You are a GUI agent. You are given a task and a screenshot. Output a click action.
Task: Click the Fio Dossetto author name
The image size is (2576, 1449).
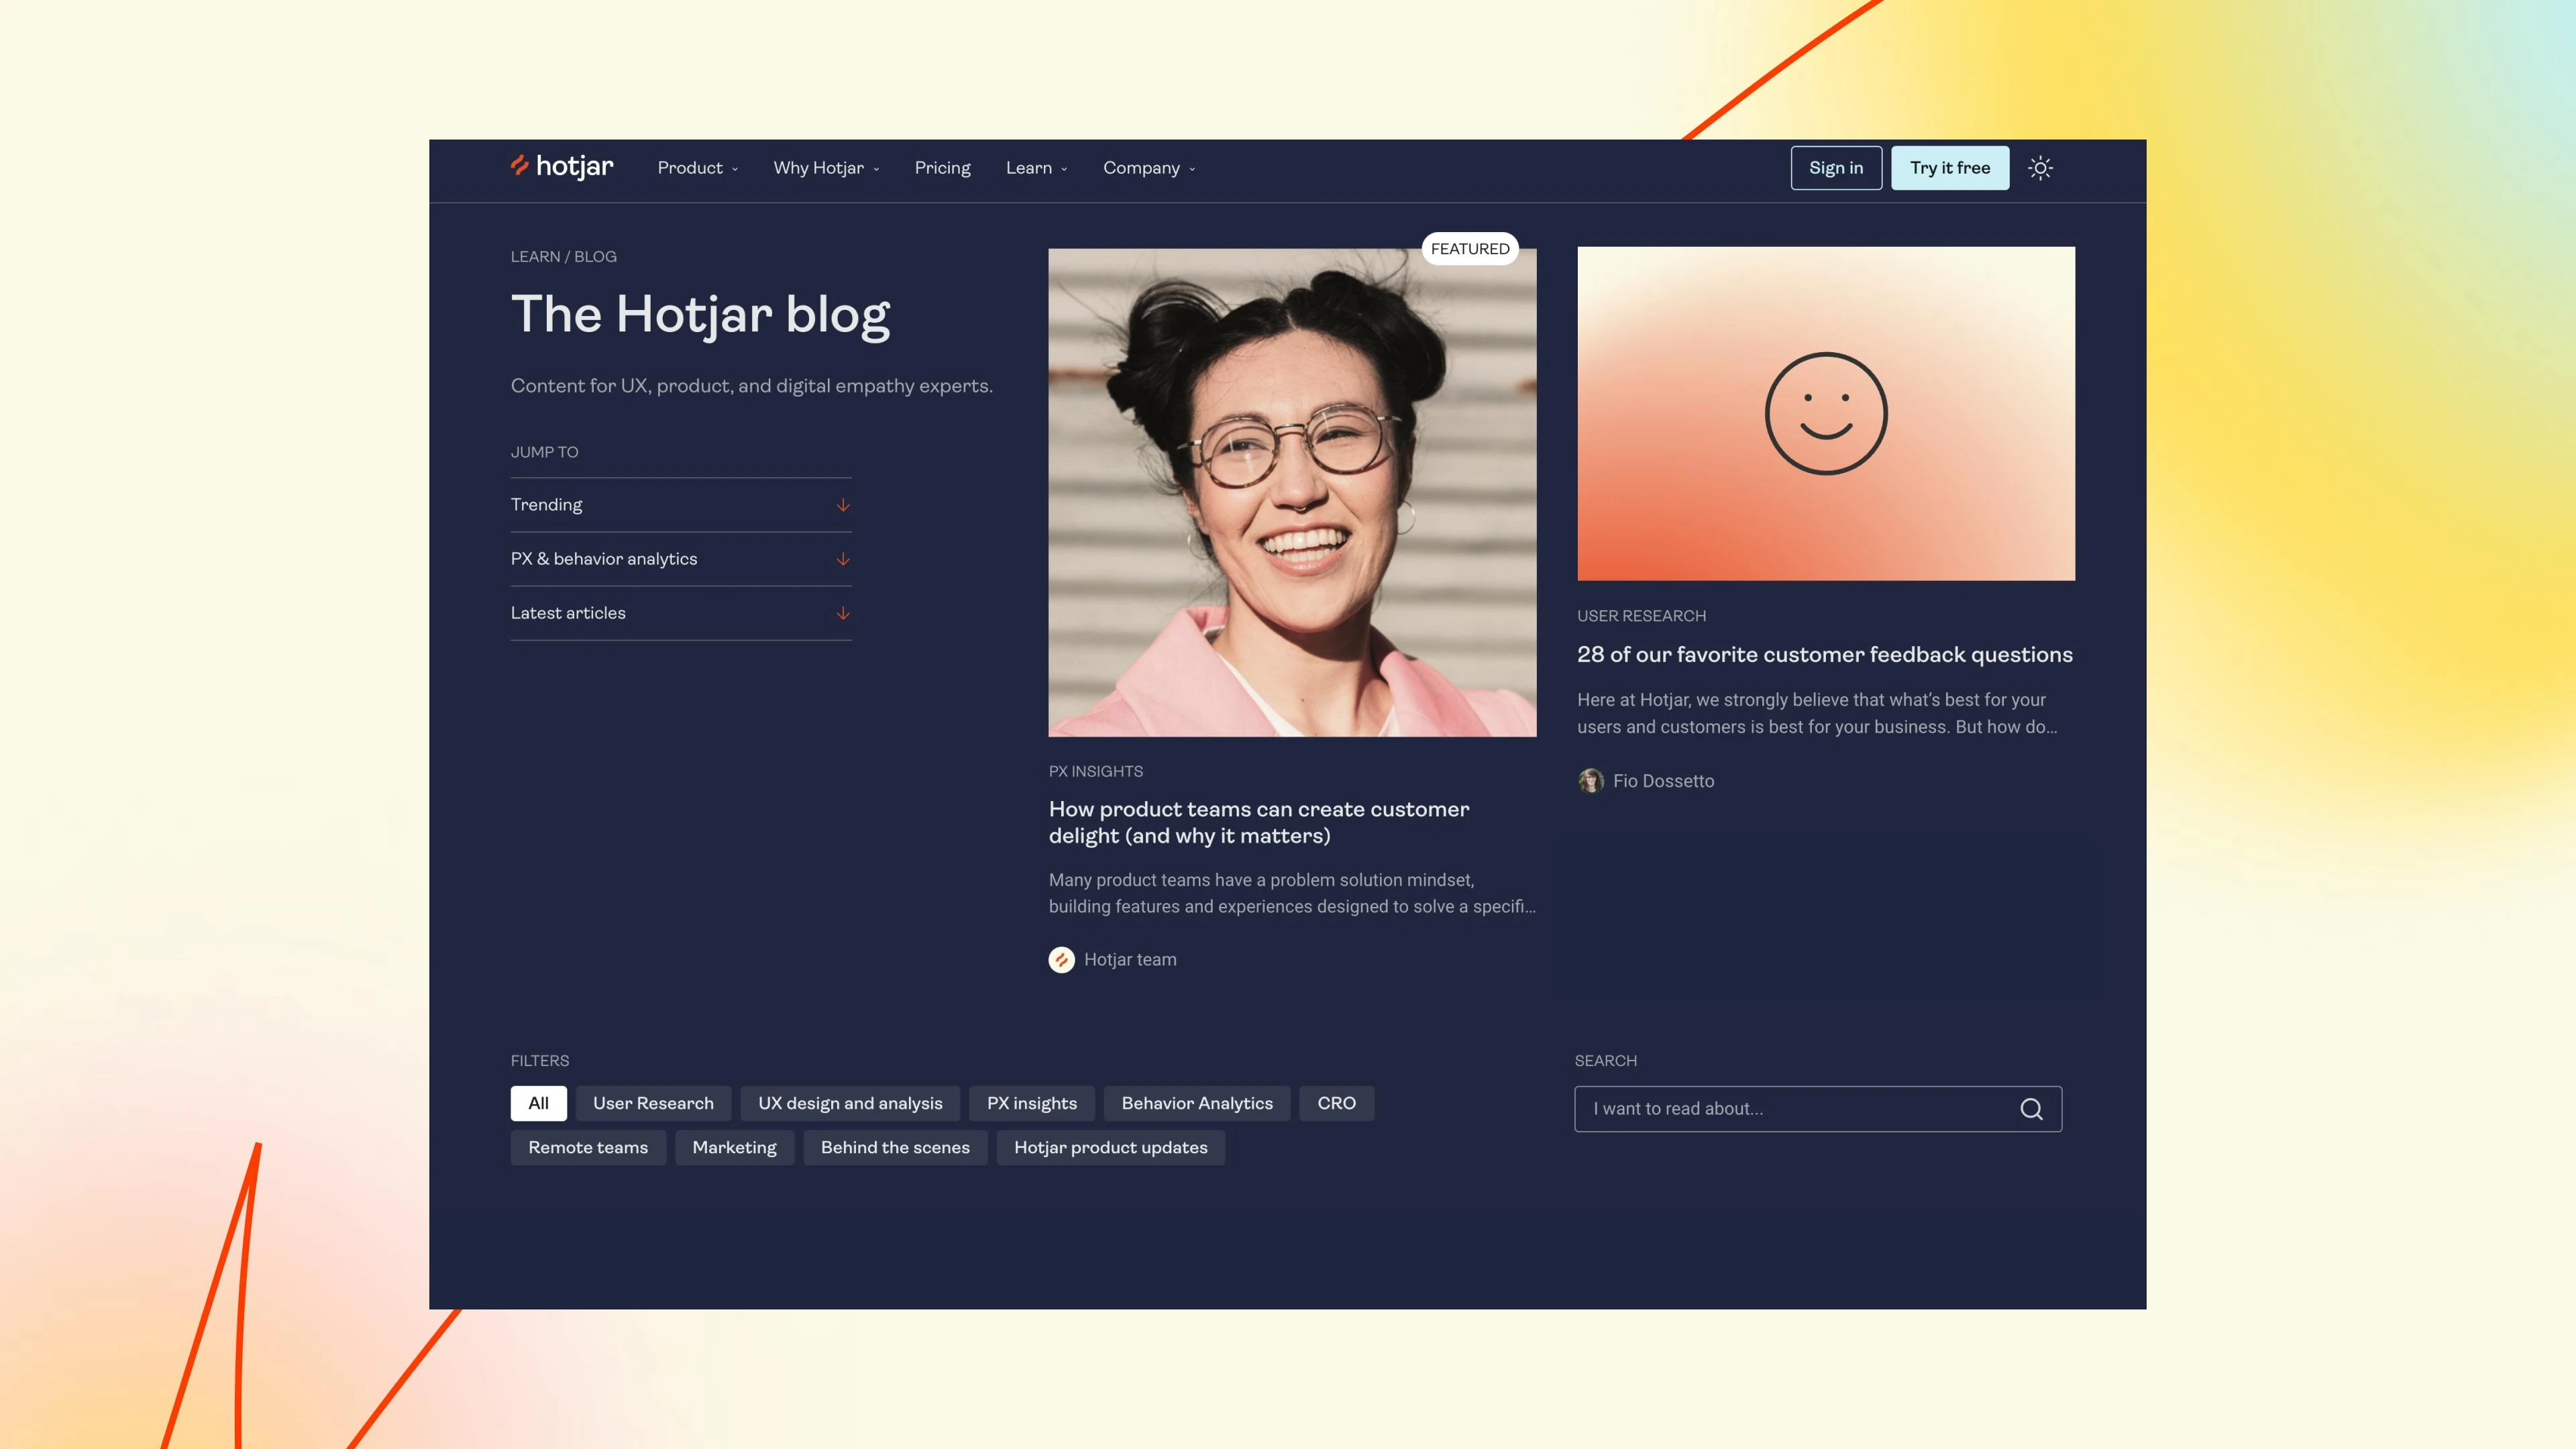[x=1663, y=781]
